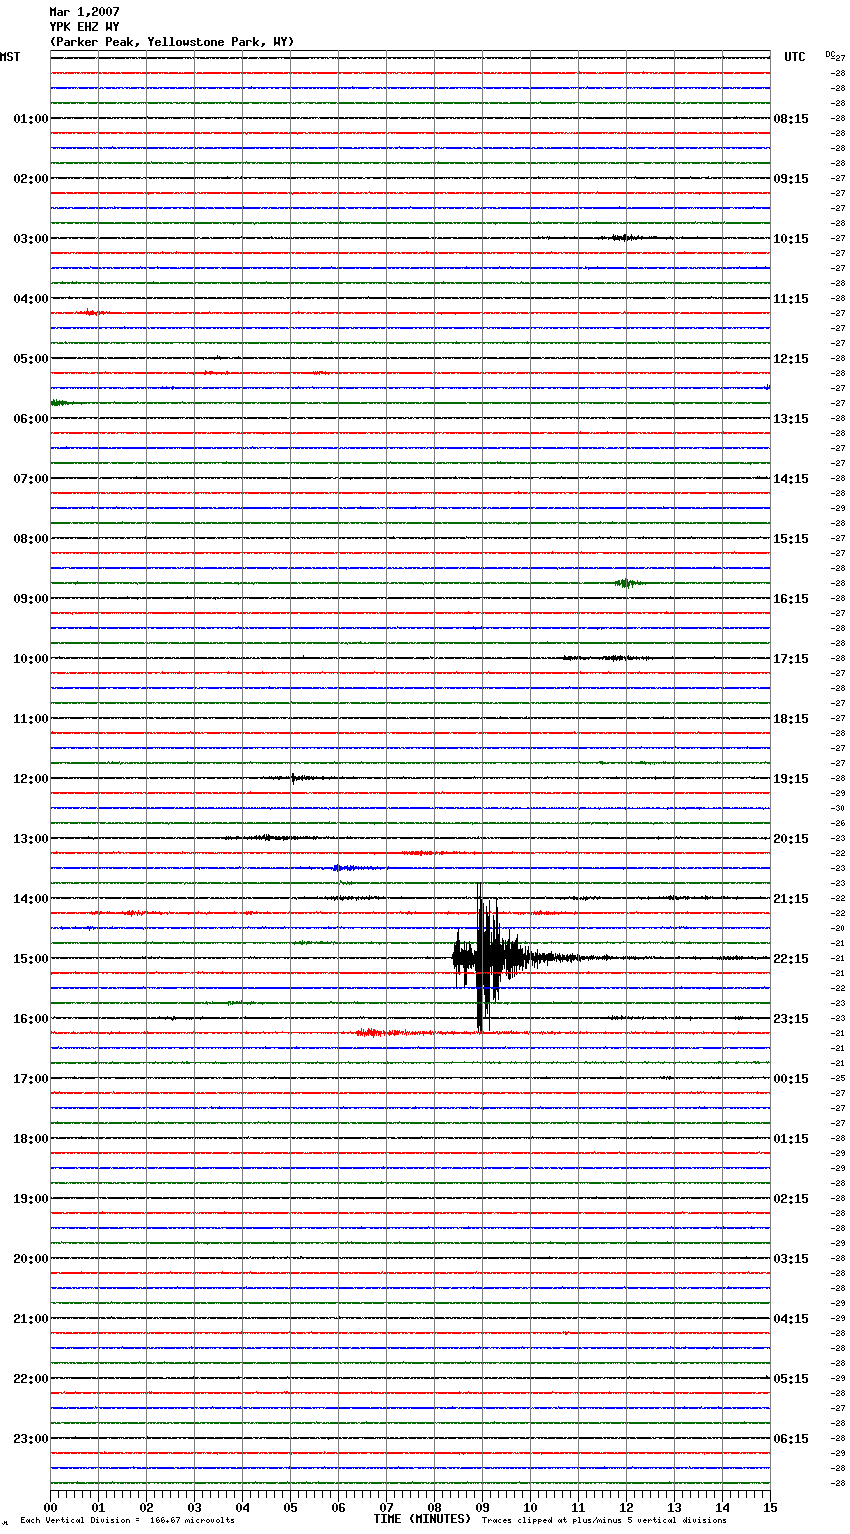
Task: Click the UTC "21:15" time label
Action: click(x=791, y=899)
